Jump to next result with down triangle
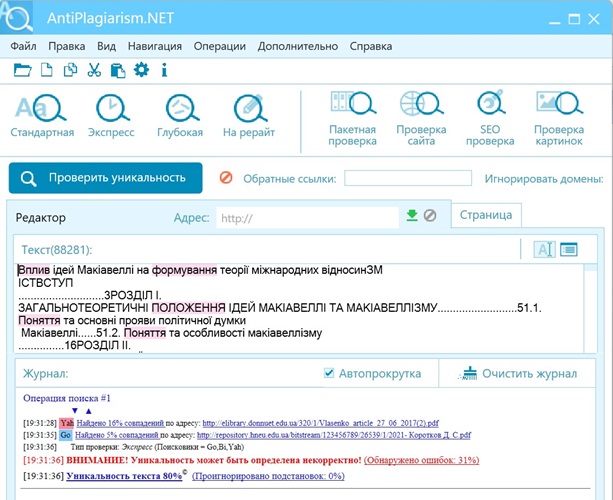Screen dimensions: 613x500 click(75, 411)
